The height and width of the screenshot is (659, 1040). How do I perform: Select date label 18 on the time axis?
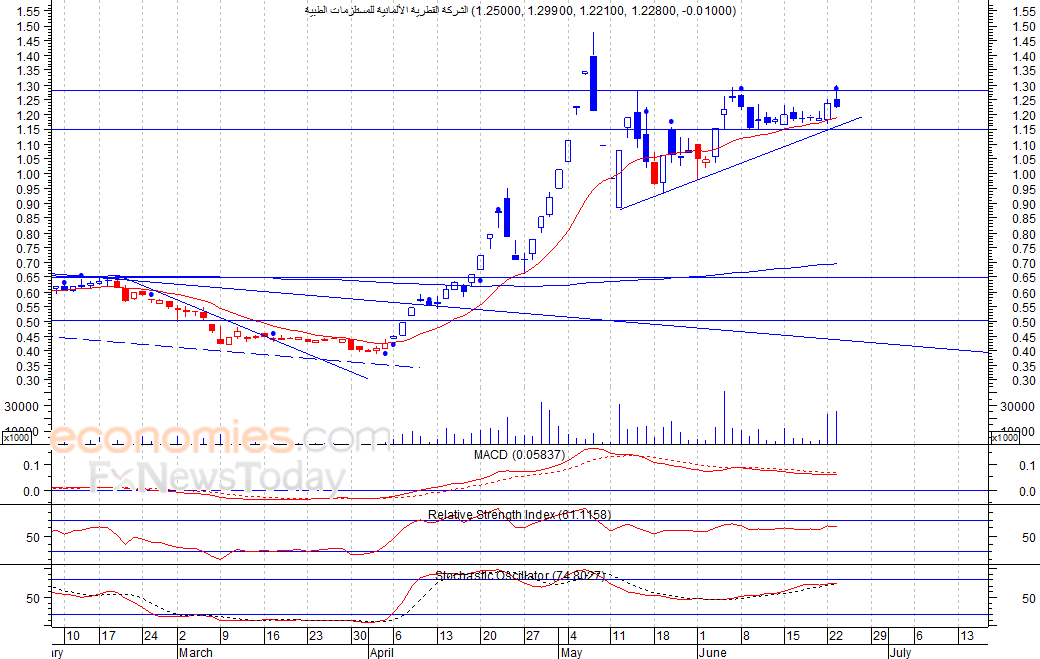[663, 636]
